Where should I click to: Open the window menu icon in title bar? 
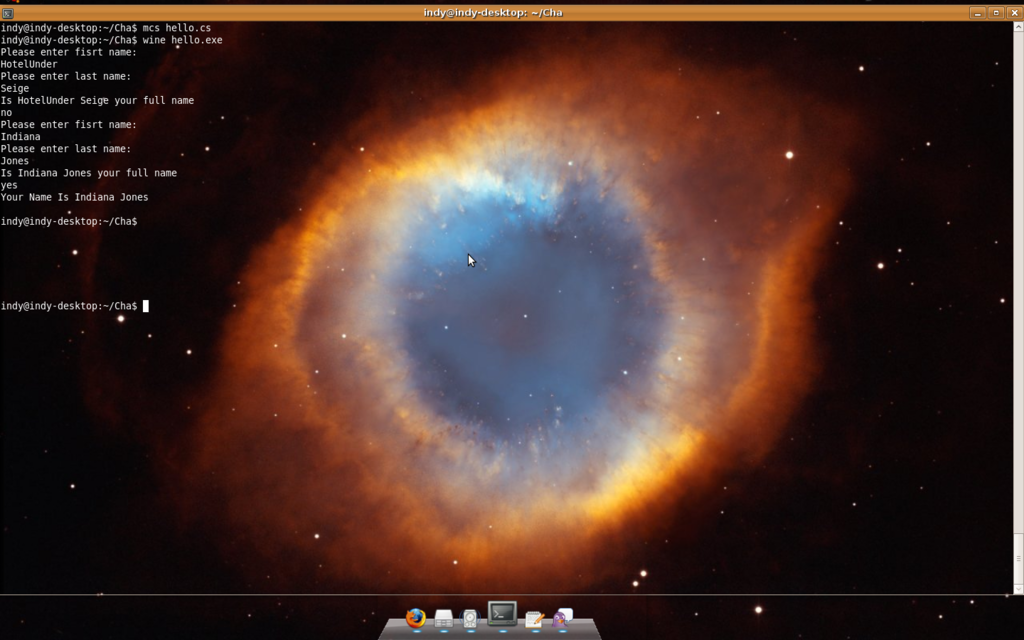(8, 13)
